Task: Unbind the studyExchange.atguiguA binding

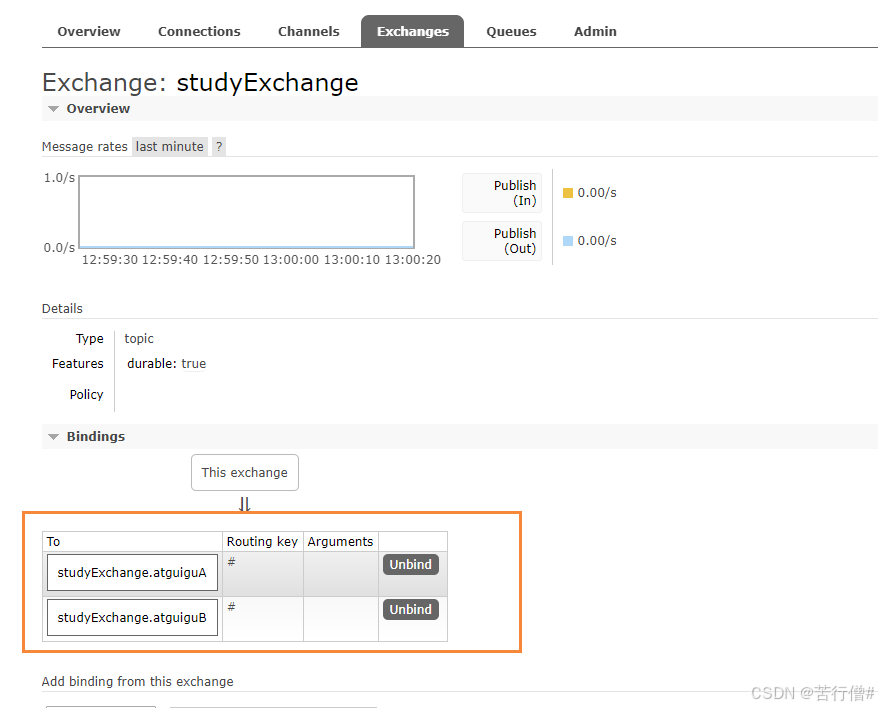Action: point(410,564)
